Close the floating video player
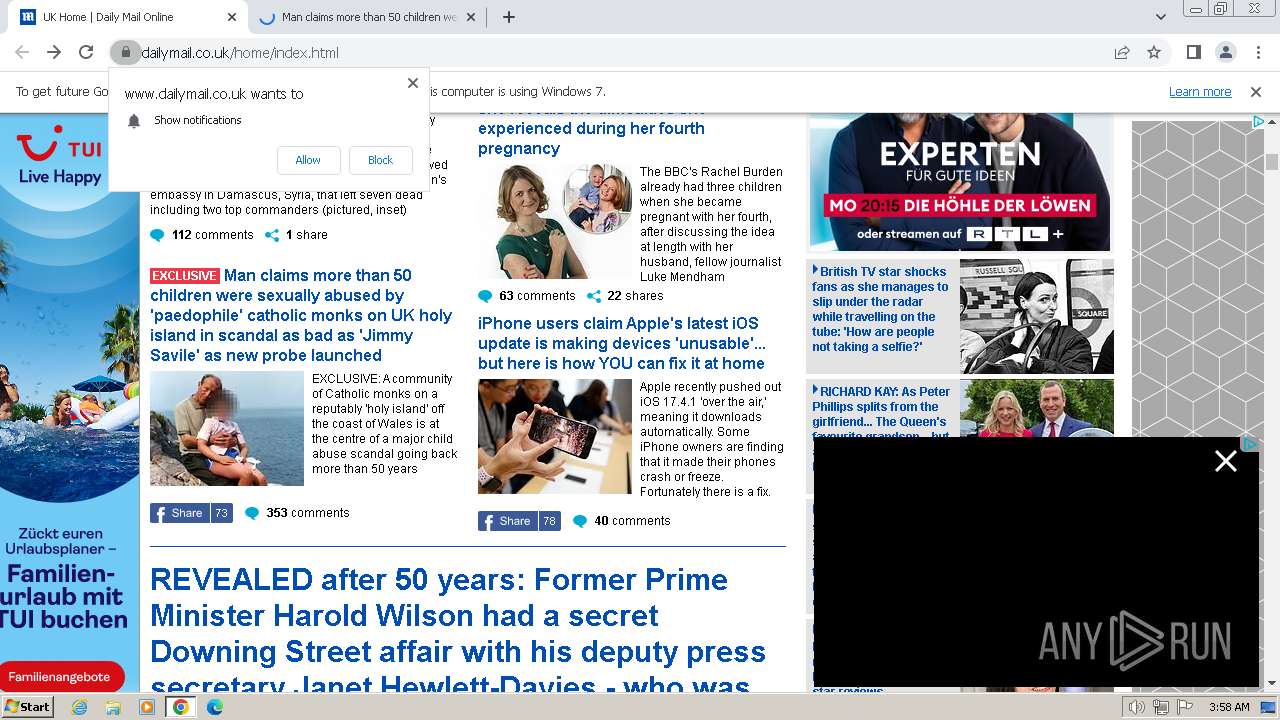The height and width of the screenshot is (720, 1280). (1226, 461)
